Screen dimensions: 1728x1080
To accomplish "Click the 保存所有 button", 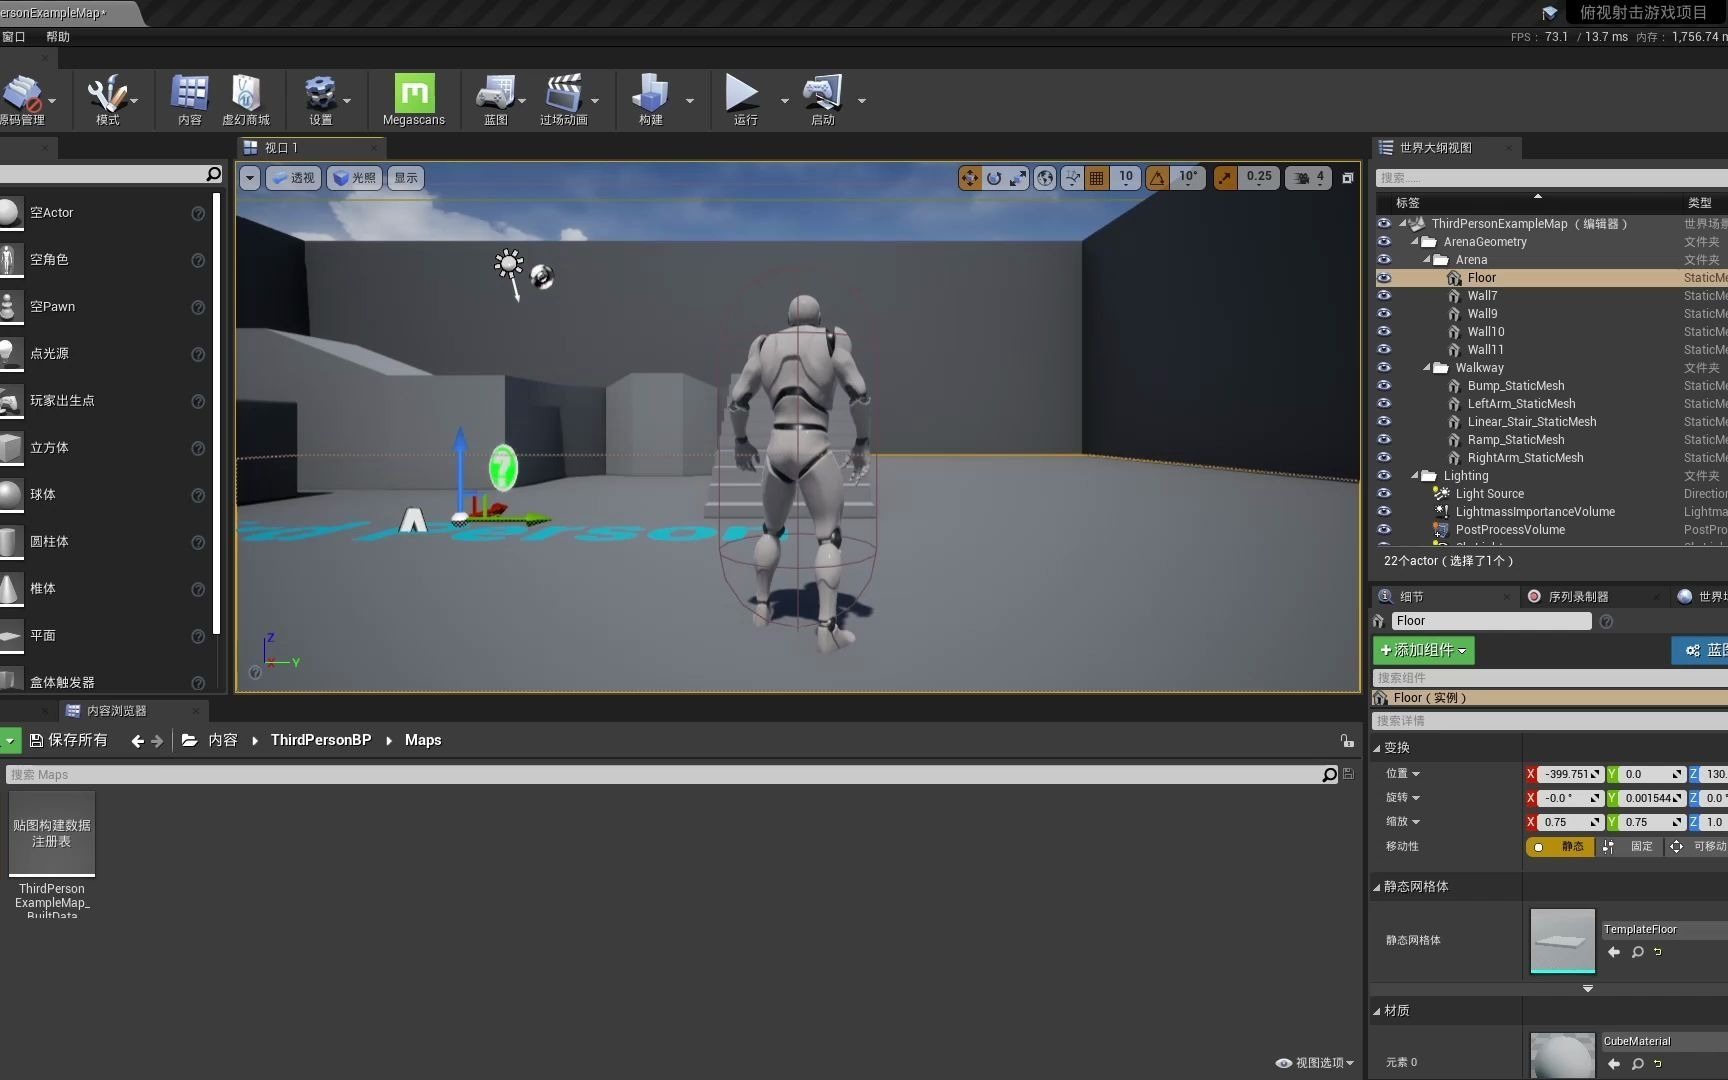I will click(x=68, y=740).
